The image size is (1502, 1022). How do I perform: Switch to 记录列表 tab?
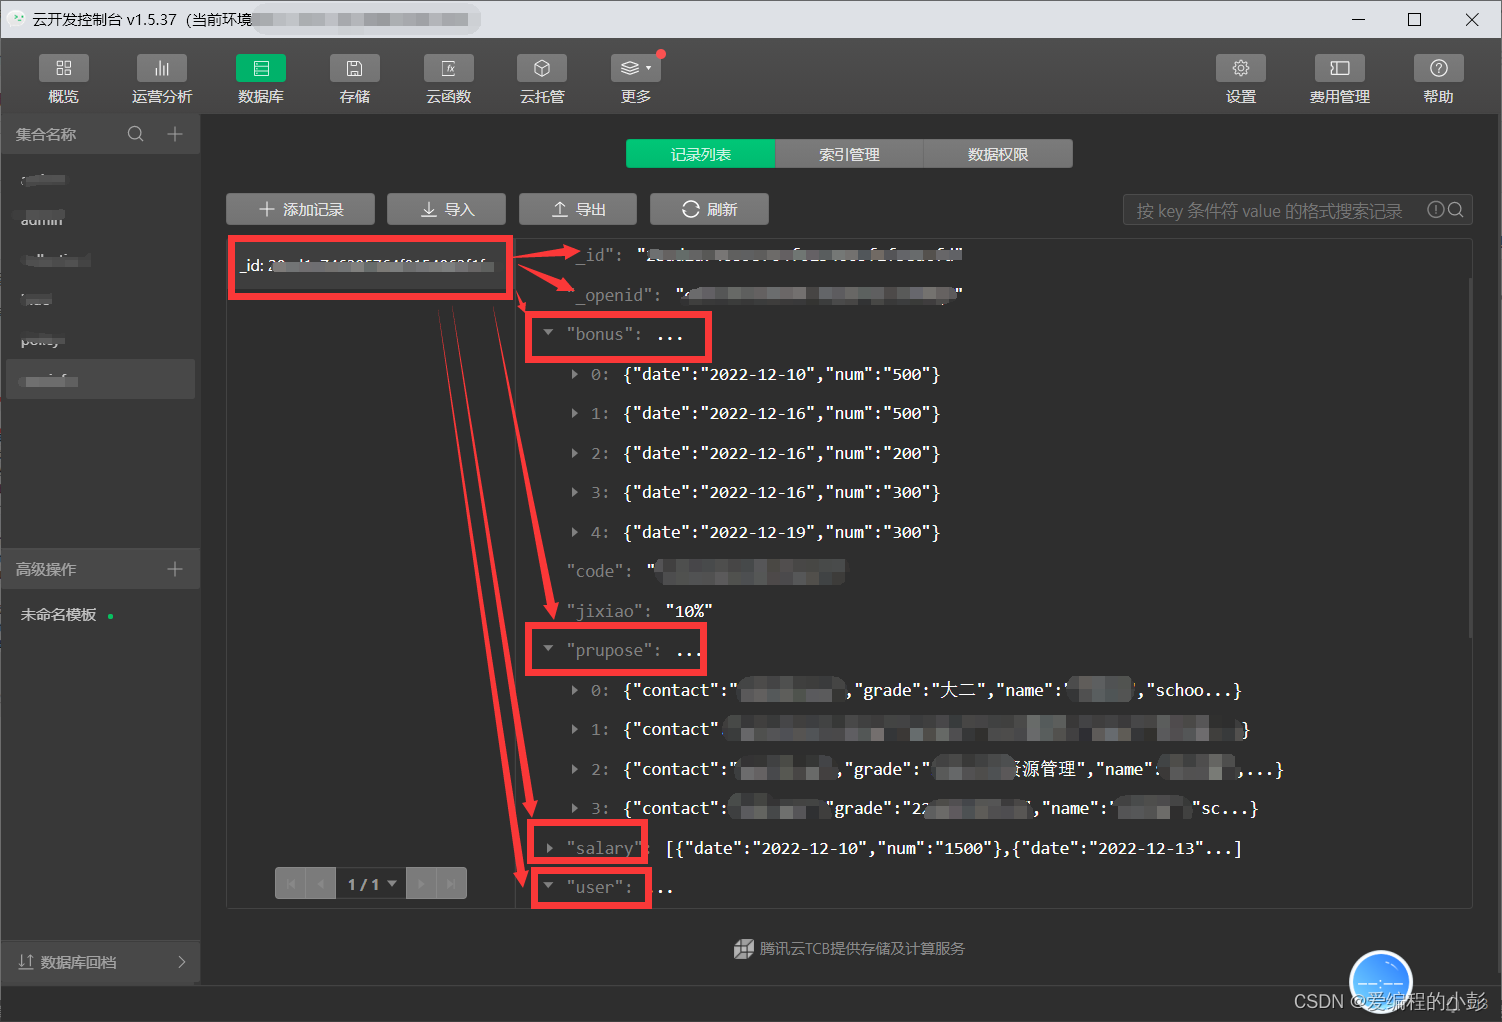tap(700, 154)
